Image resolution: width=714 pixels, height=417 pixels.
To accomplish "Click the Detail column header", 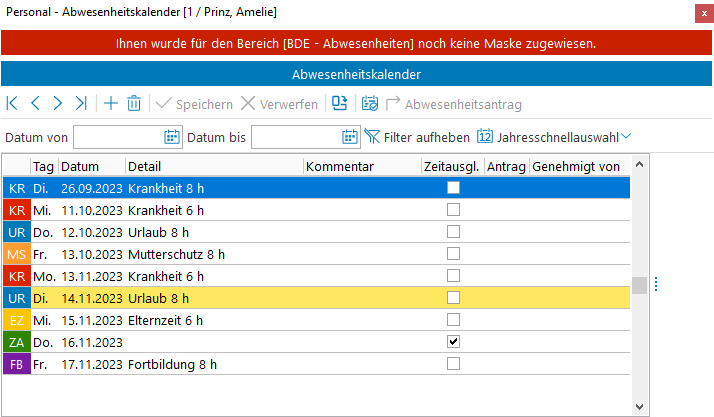I will click(x=213, y=166).
